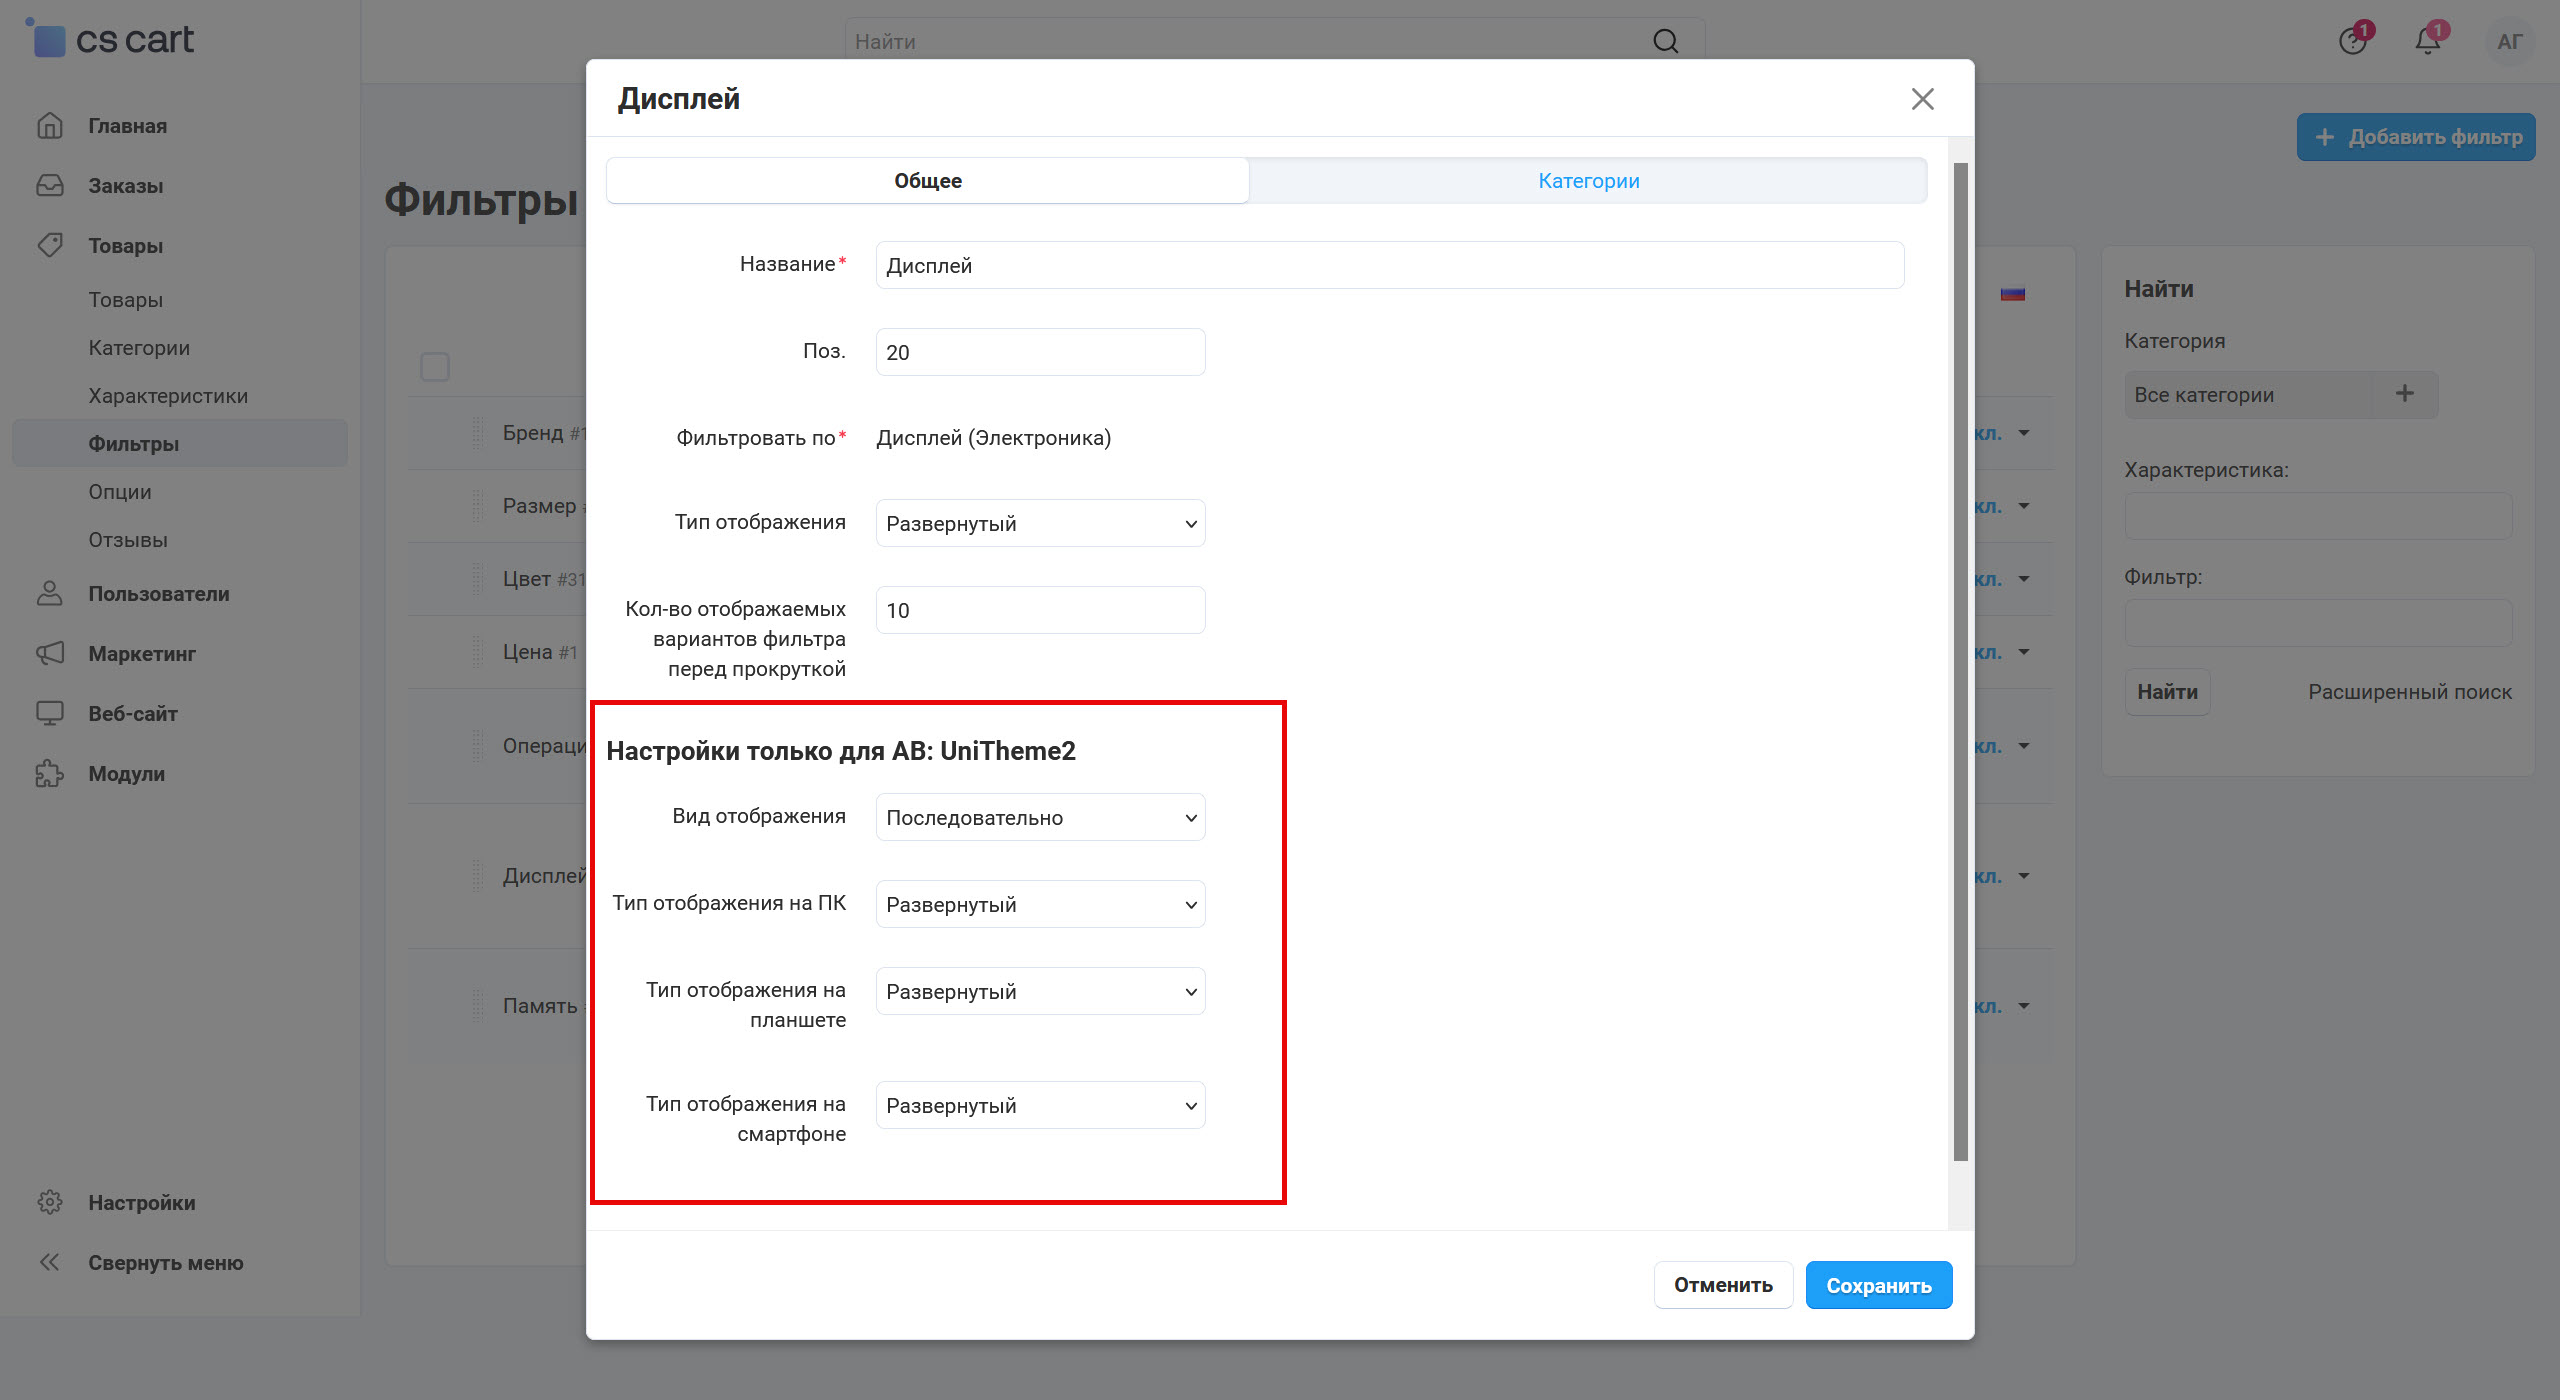Open the help icon with badge

[x=2353, y=41]
